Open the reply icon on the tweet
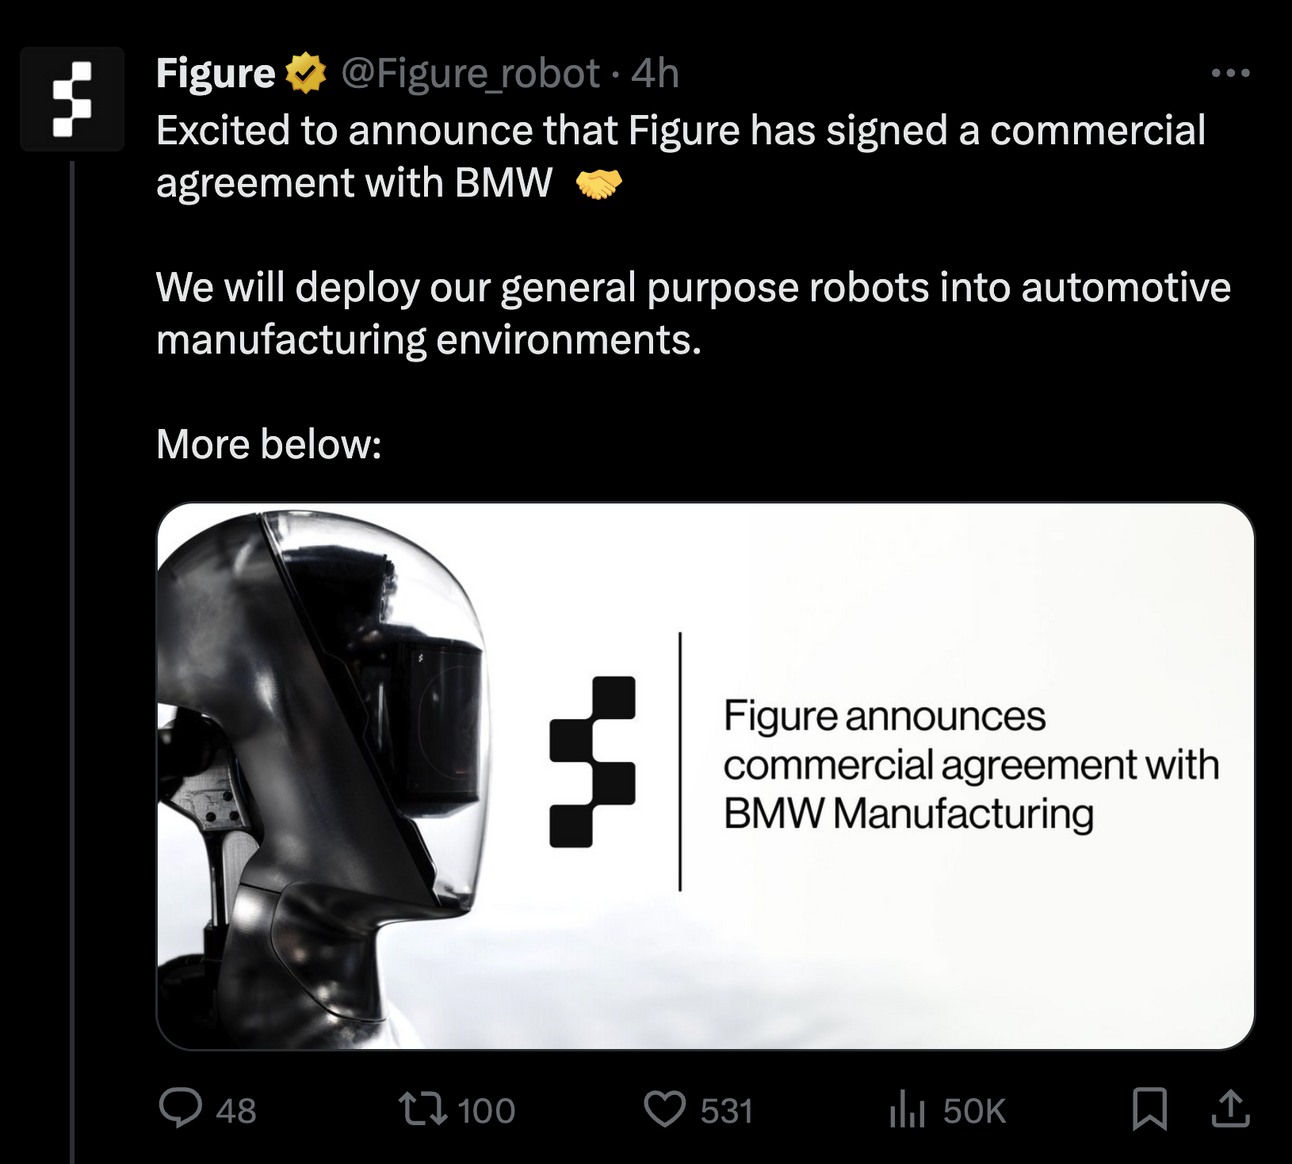This screenshot has height=1164, width=1292. (x=184, y=1110)
